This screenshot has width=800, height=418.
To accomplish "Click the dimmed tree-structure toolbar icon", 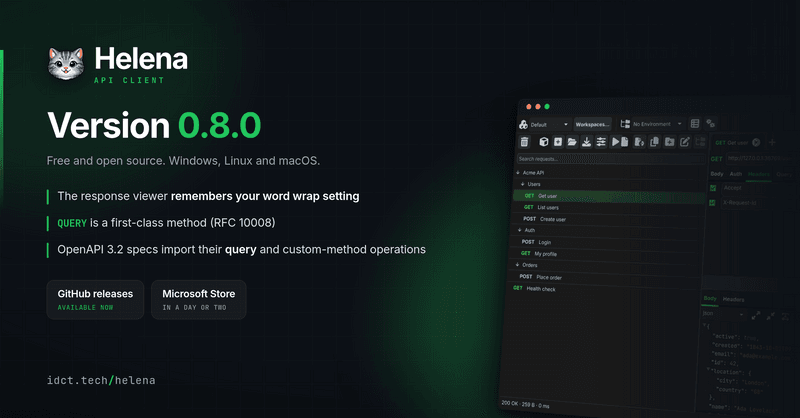I will pyautogui.click(x=700, y=142).
